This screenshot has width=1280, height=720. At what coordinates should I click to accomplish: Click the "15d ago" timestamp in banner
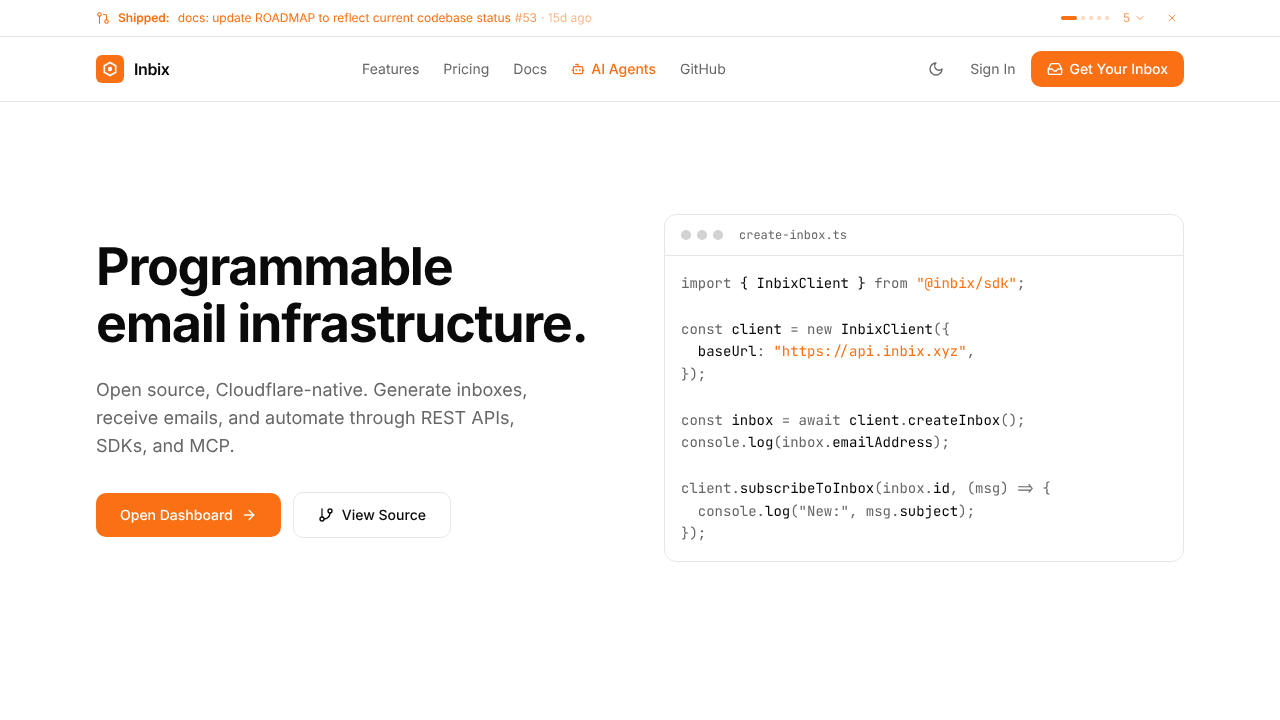(570, 18)
